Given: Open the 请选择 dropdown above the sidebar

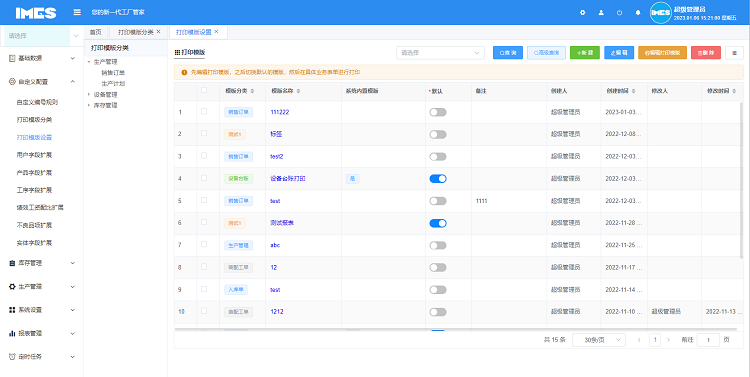Looking at the screenshot, I should [x=42, y=36].
